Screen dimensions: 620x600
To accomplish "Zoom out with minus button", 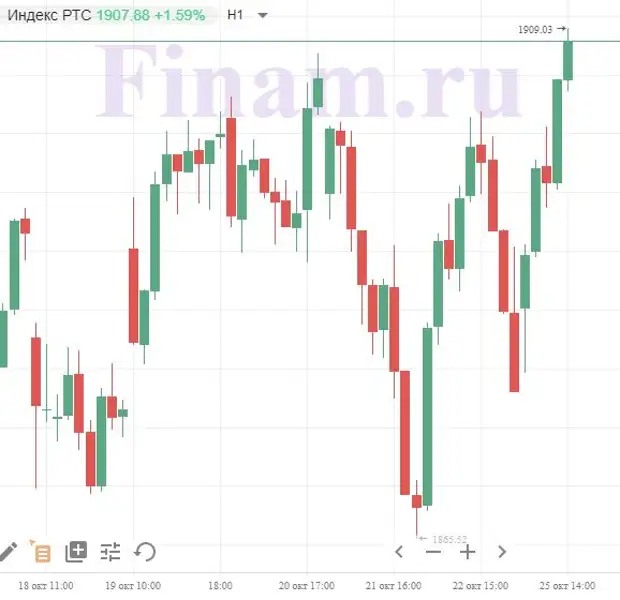I will click(433, 551).
